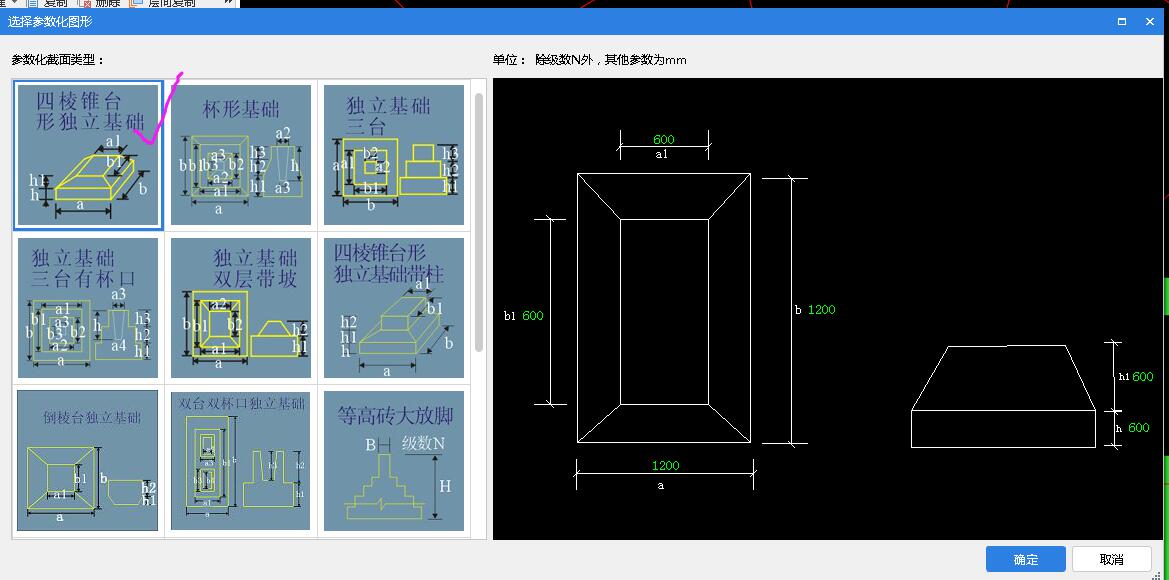The height and width of the screenshot is (580, 1169).
Task: Choose the 独立基础双层带坡 thumbnail
Action: [241, 307]
